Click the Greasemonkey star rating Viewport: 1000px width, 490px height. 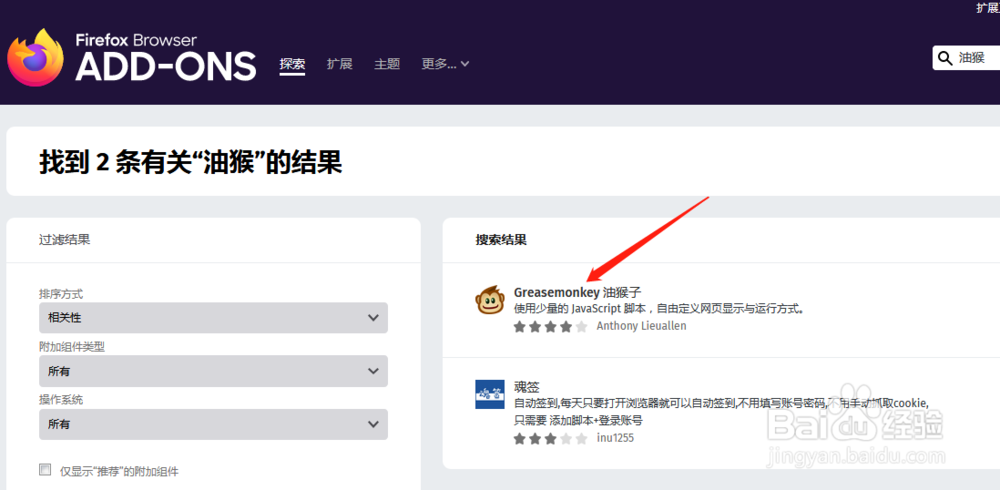(x=550, y=326)
